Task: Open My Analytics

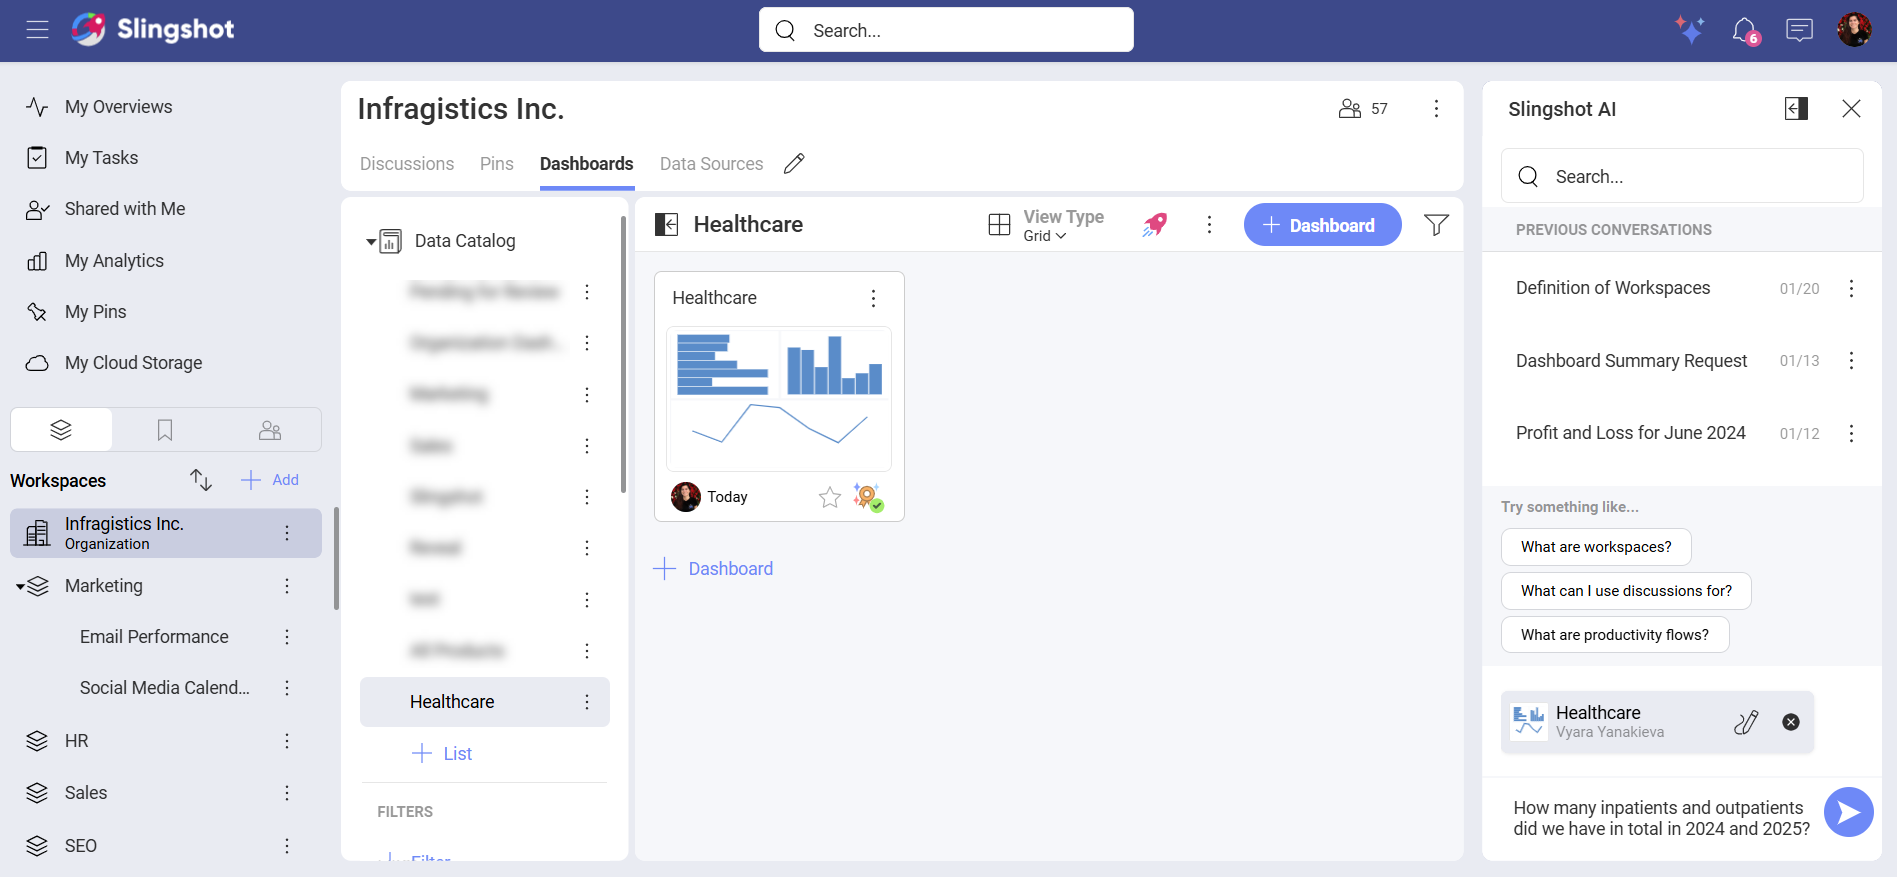Action: tap(114, 261)
